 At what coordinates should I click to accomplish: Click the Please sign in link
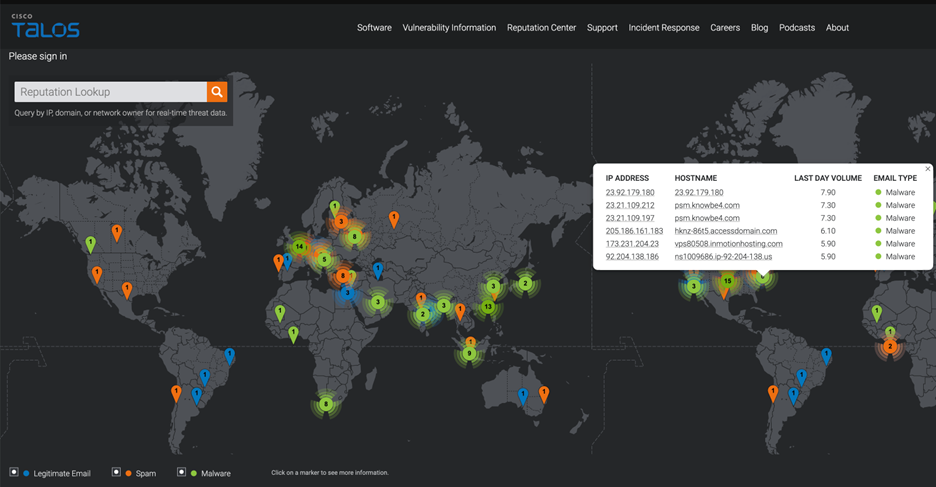[x=38, y=56]
